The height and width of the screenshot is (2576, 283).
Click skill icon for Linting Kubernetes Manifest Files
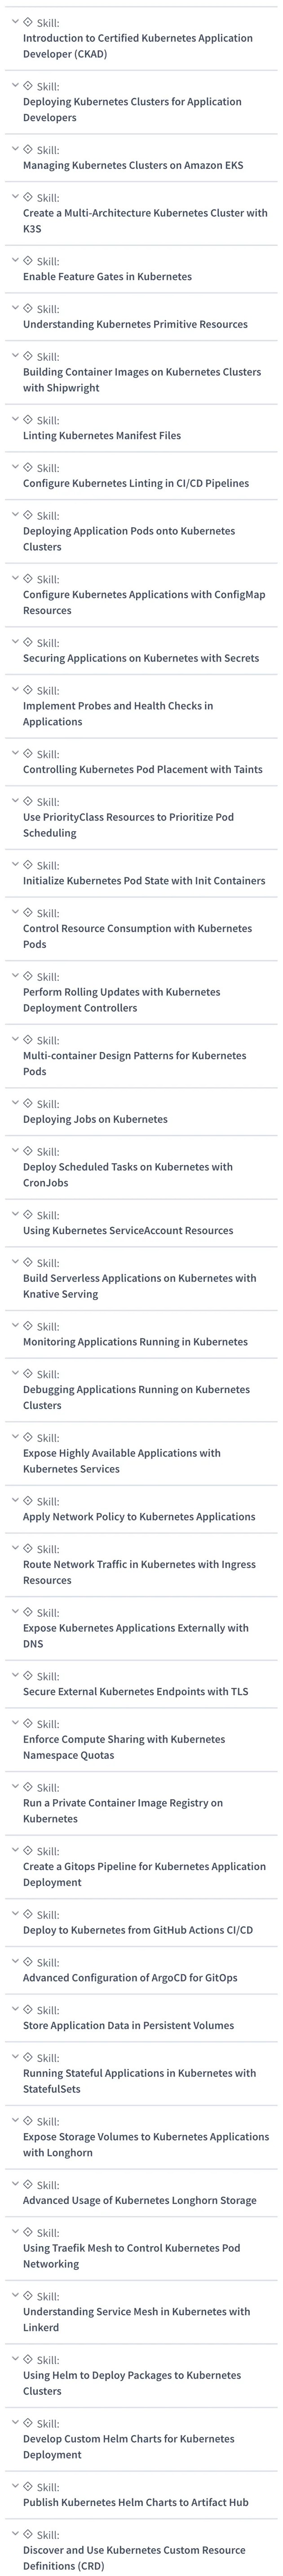(28, 419)
